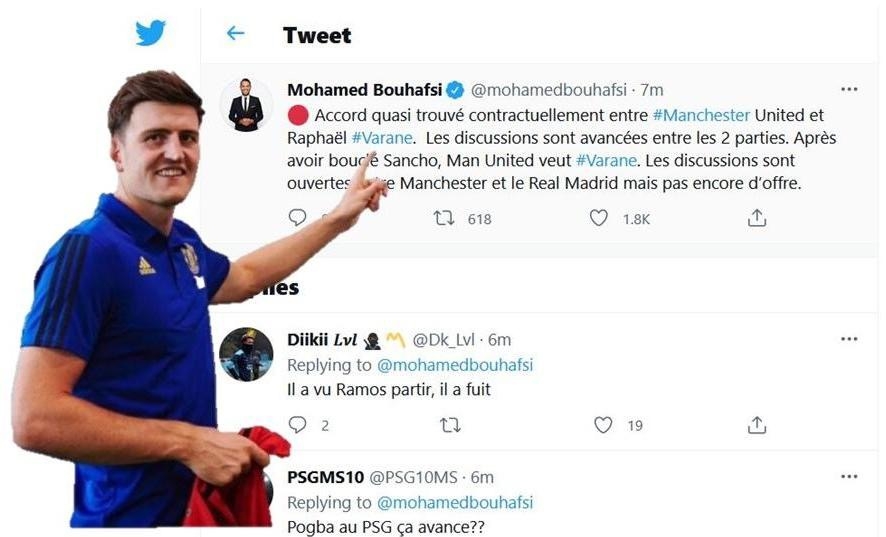Open Diikii Lvl's profile avatar
The image size is (886, 537).
pyautogui.click(x=246, y=354)
